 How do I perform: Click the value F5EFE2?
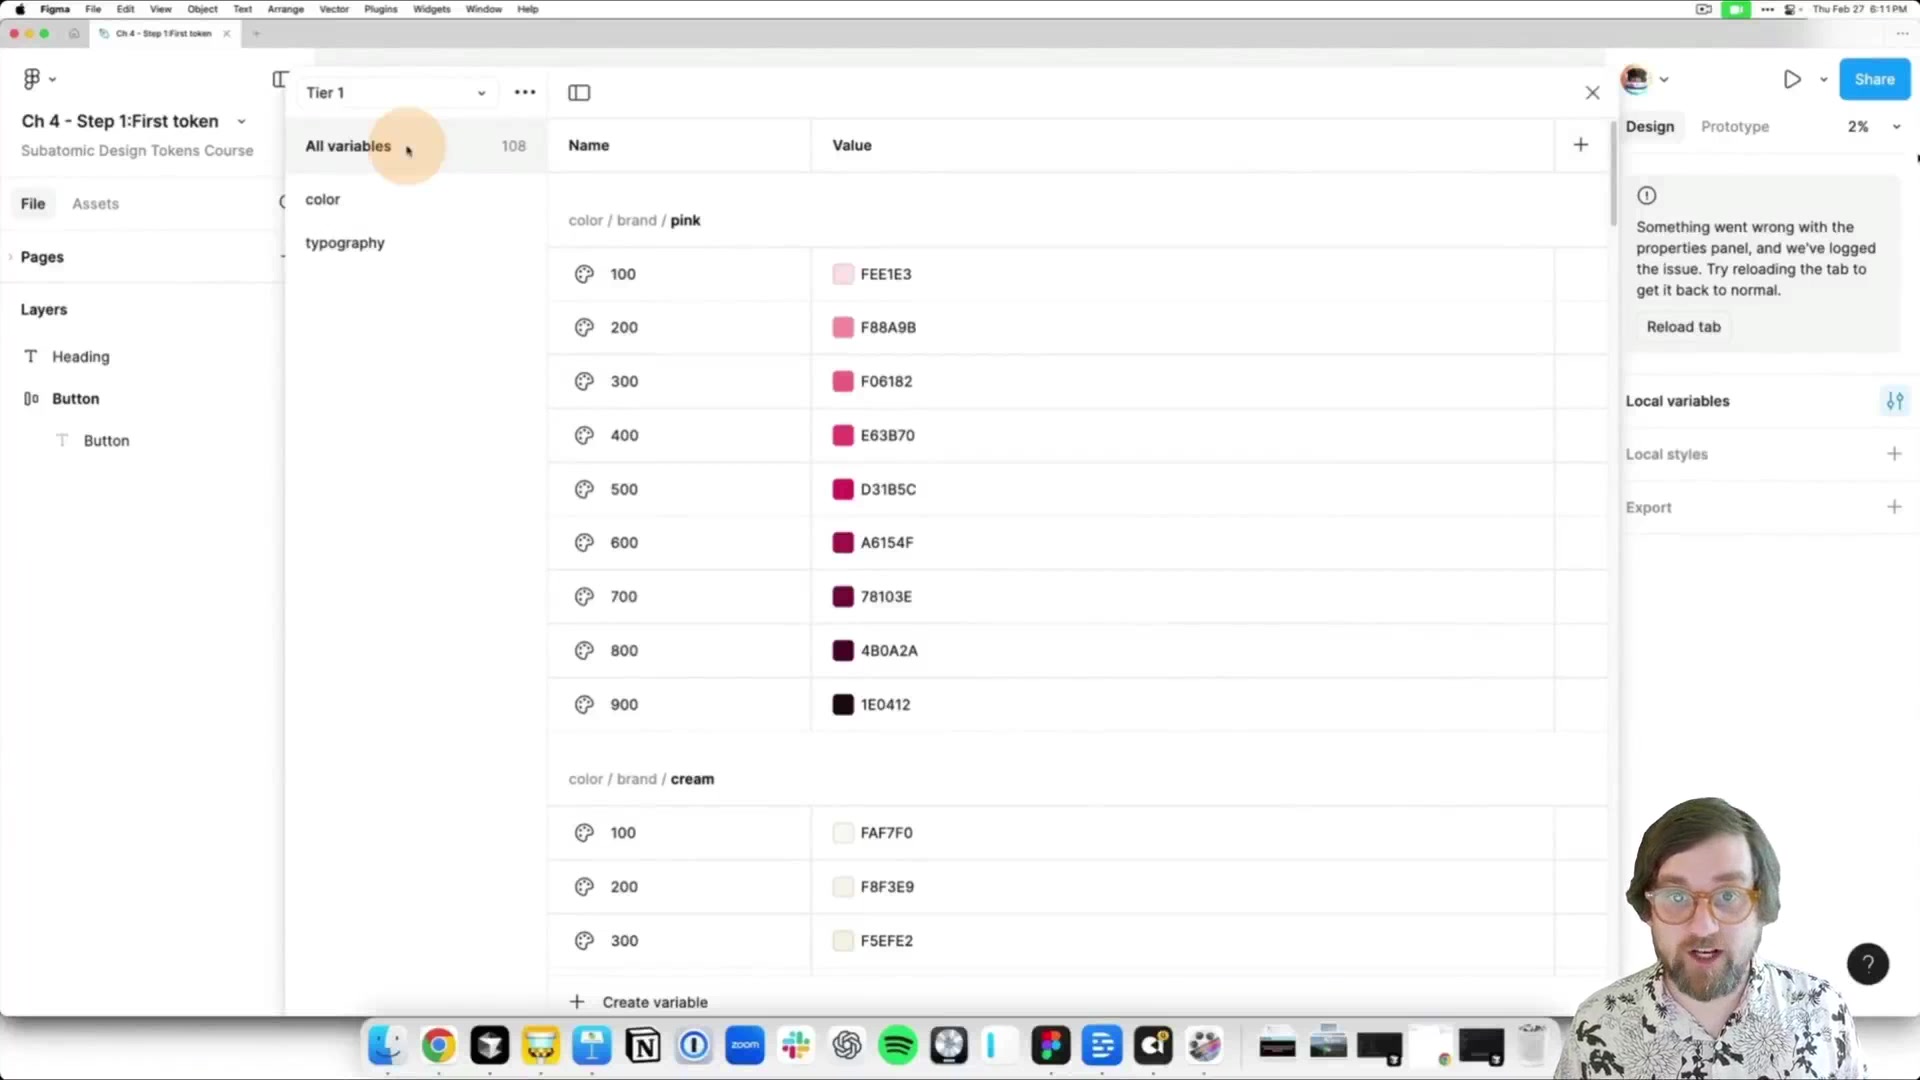pyautogui.click(x=886, y=940)
